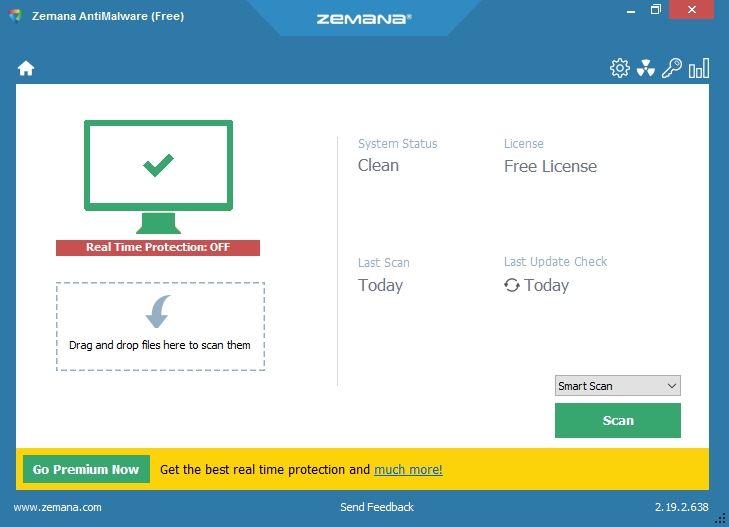The width and height of the screenshot is (729, 527).
Task: Open the Quarantine radiation icon
Action: pos(646,68)
